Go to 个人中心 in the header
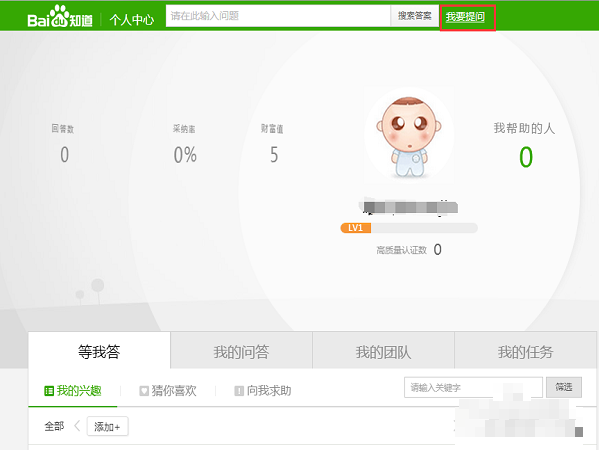The width and height of the screenshot is (599, 450). point(132,19)
